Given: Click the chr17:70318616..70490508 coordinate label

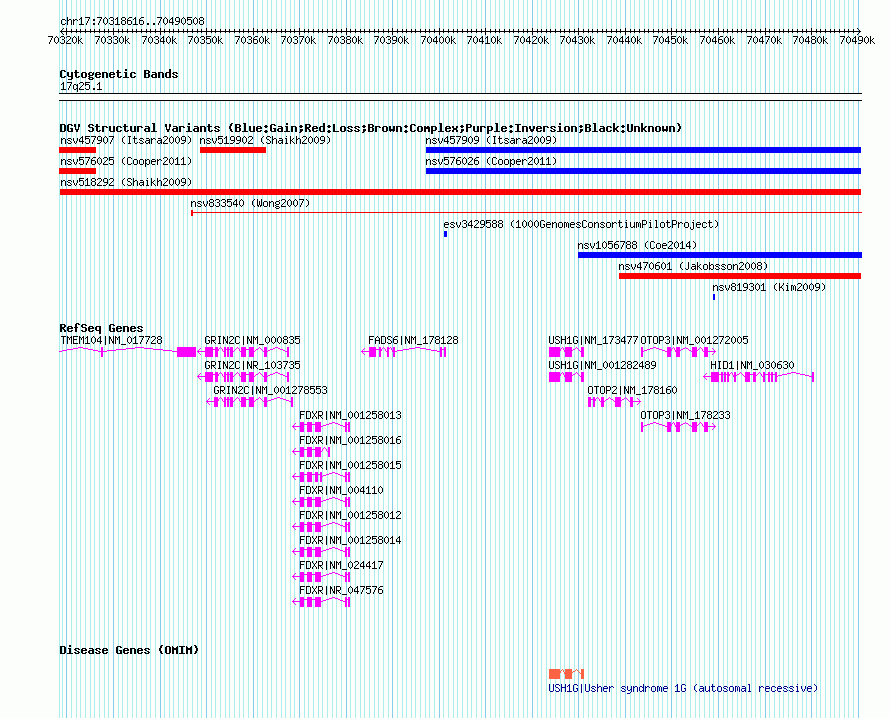Looking at the screenshot, I should coord(132,21).
